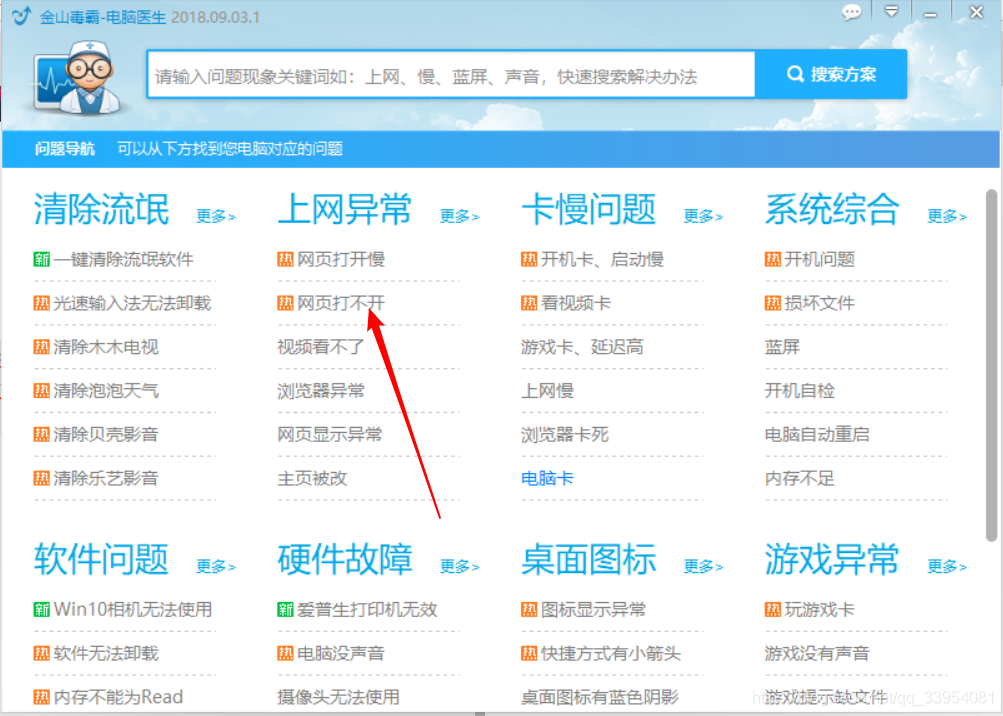The image size is (1003, 716).
Task: Click 玩游戏卡
Action: point(820,610)
